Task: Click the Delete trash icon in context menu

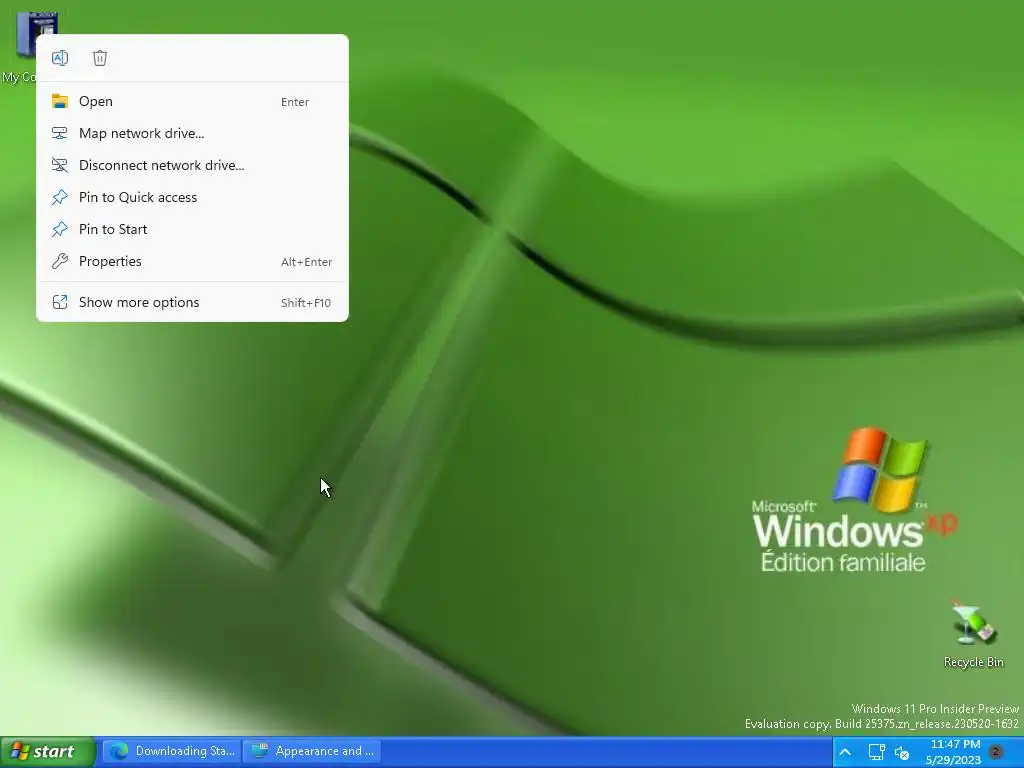Action: (x=100, y=58)
